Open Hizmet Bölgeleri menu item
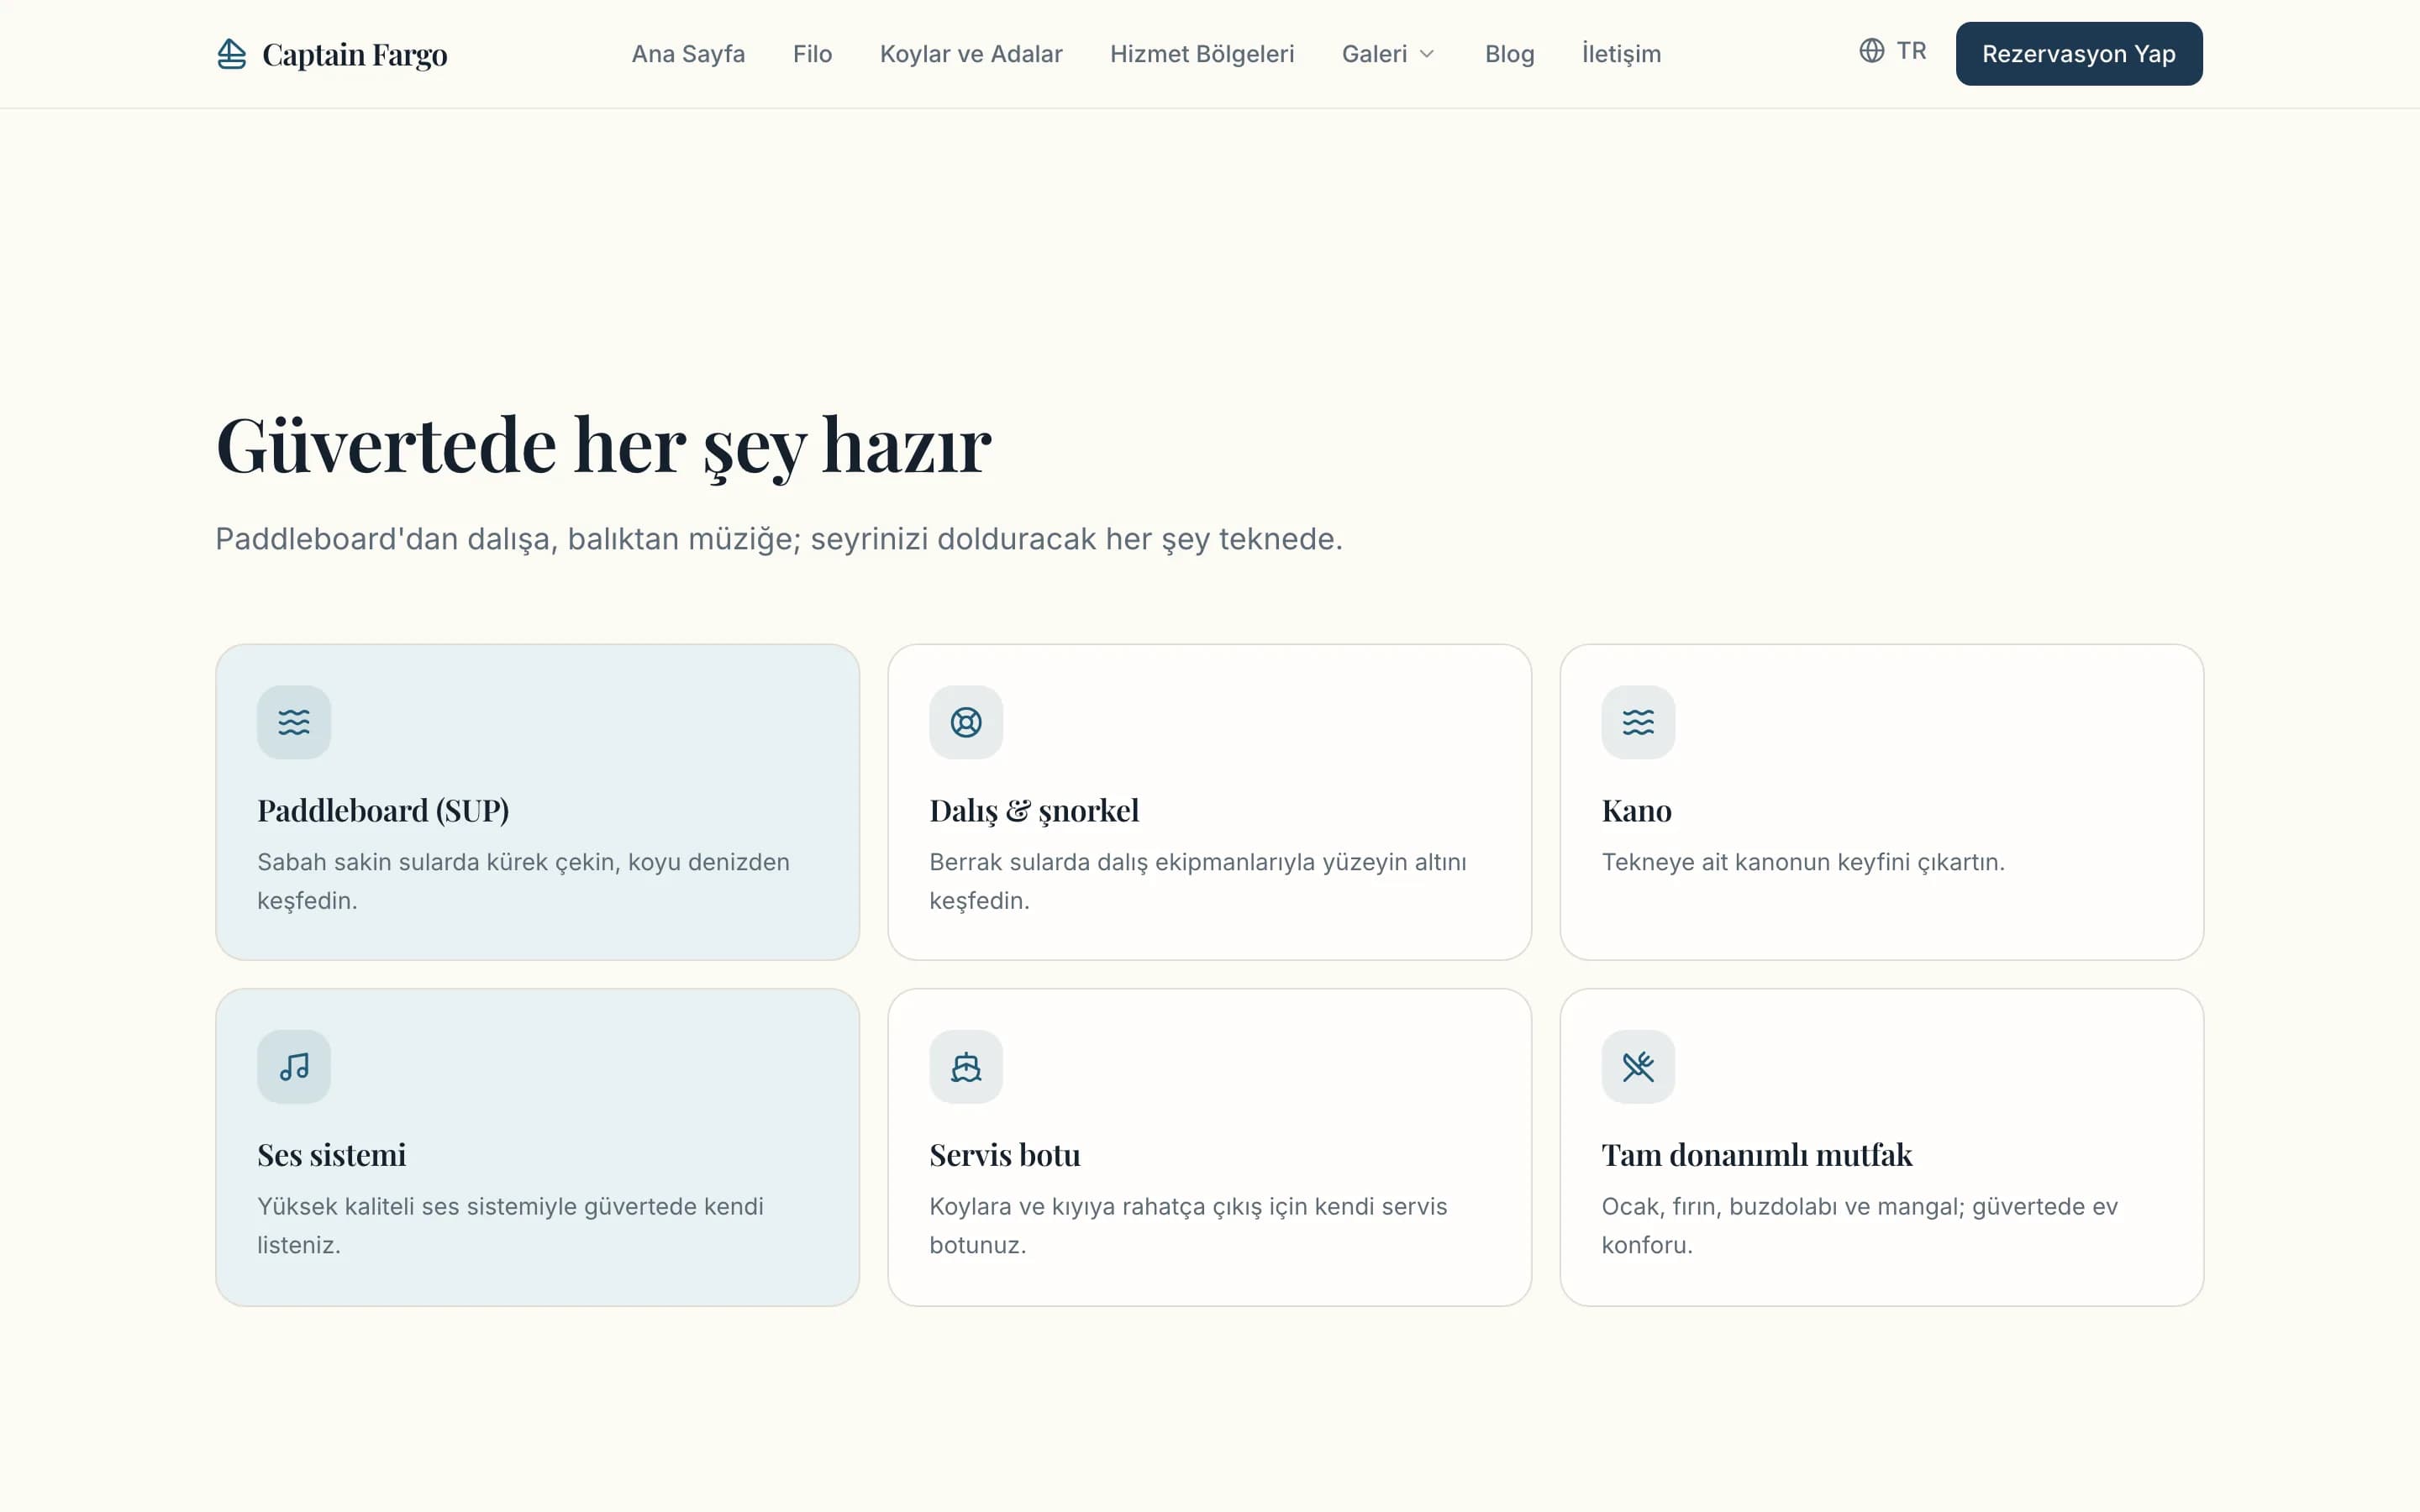 tap(1202, 54)
